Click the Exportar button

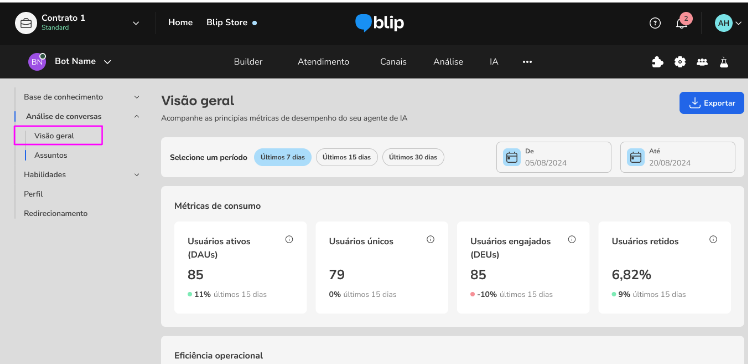(x=712, y=103)
